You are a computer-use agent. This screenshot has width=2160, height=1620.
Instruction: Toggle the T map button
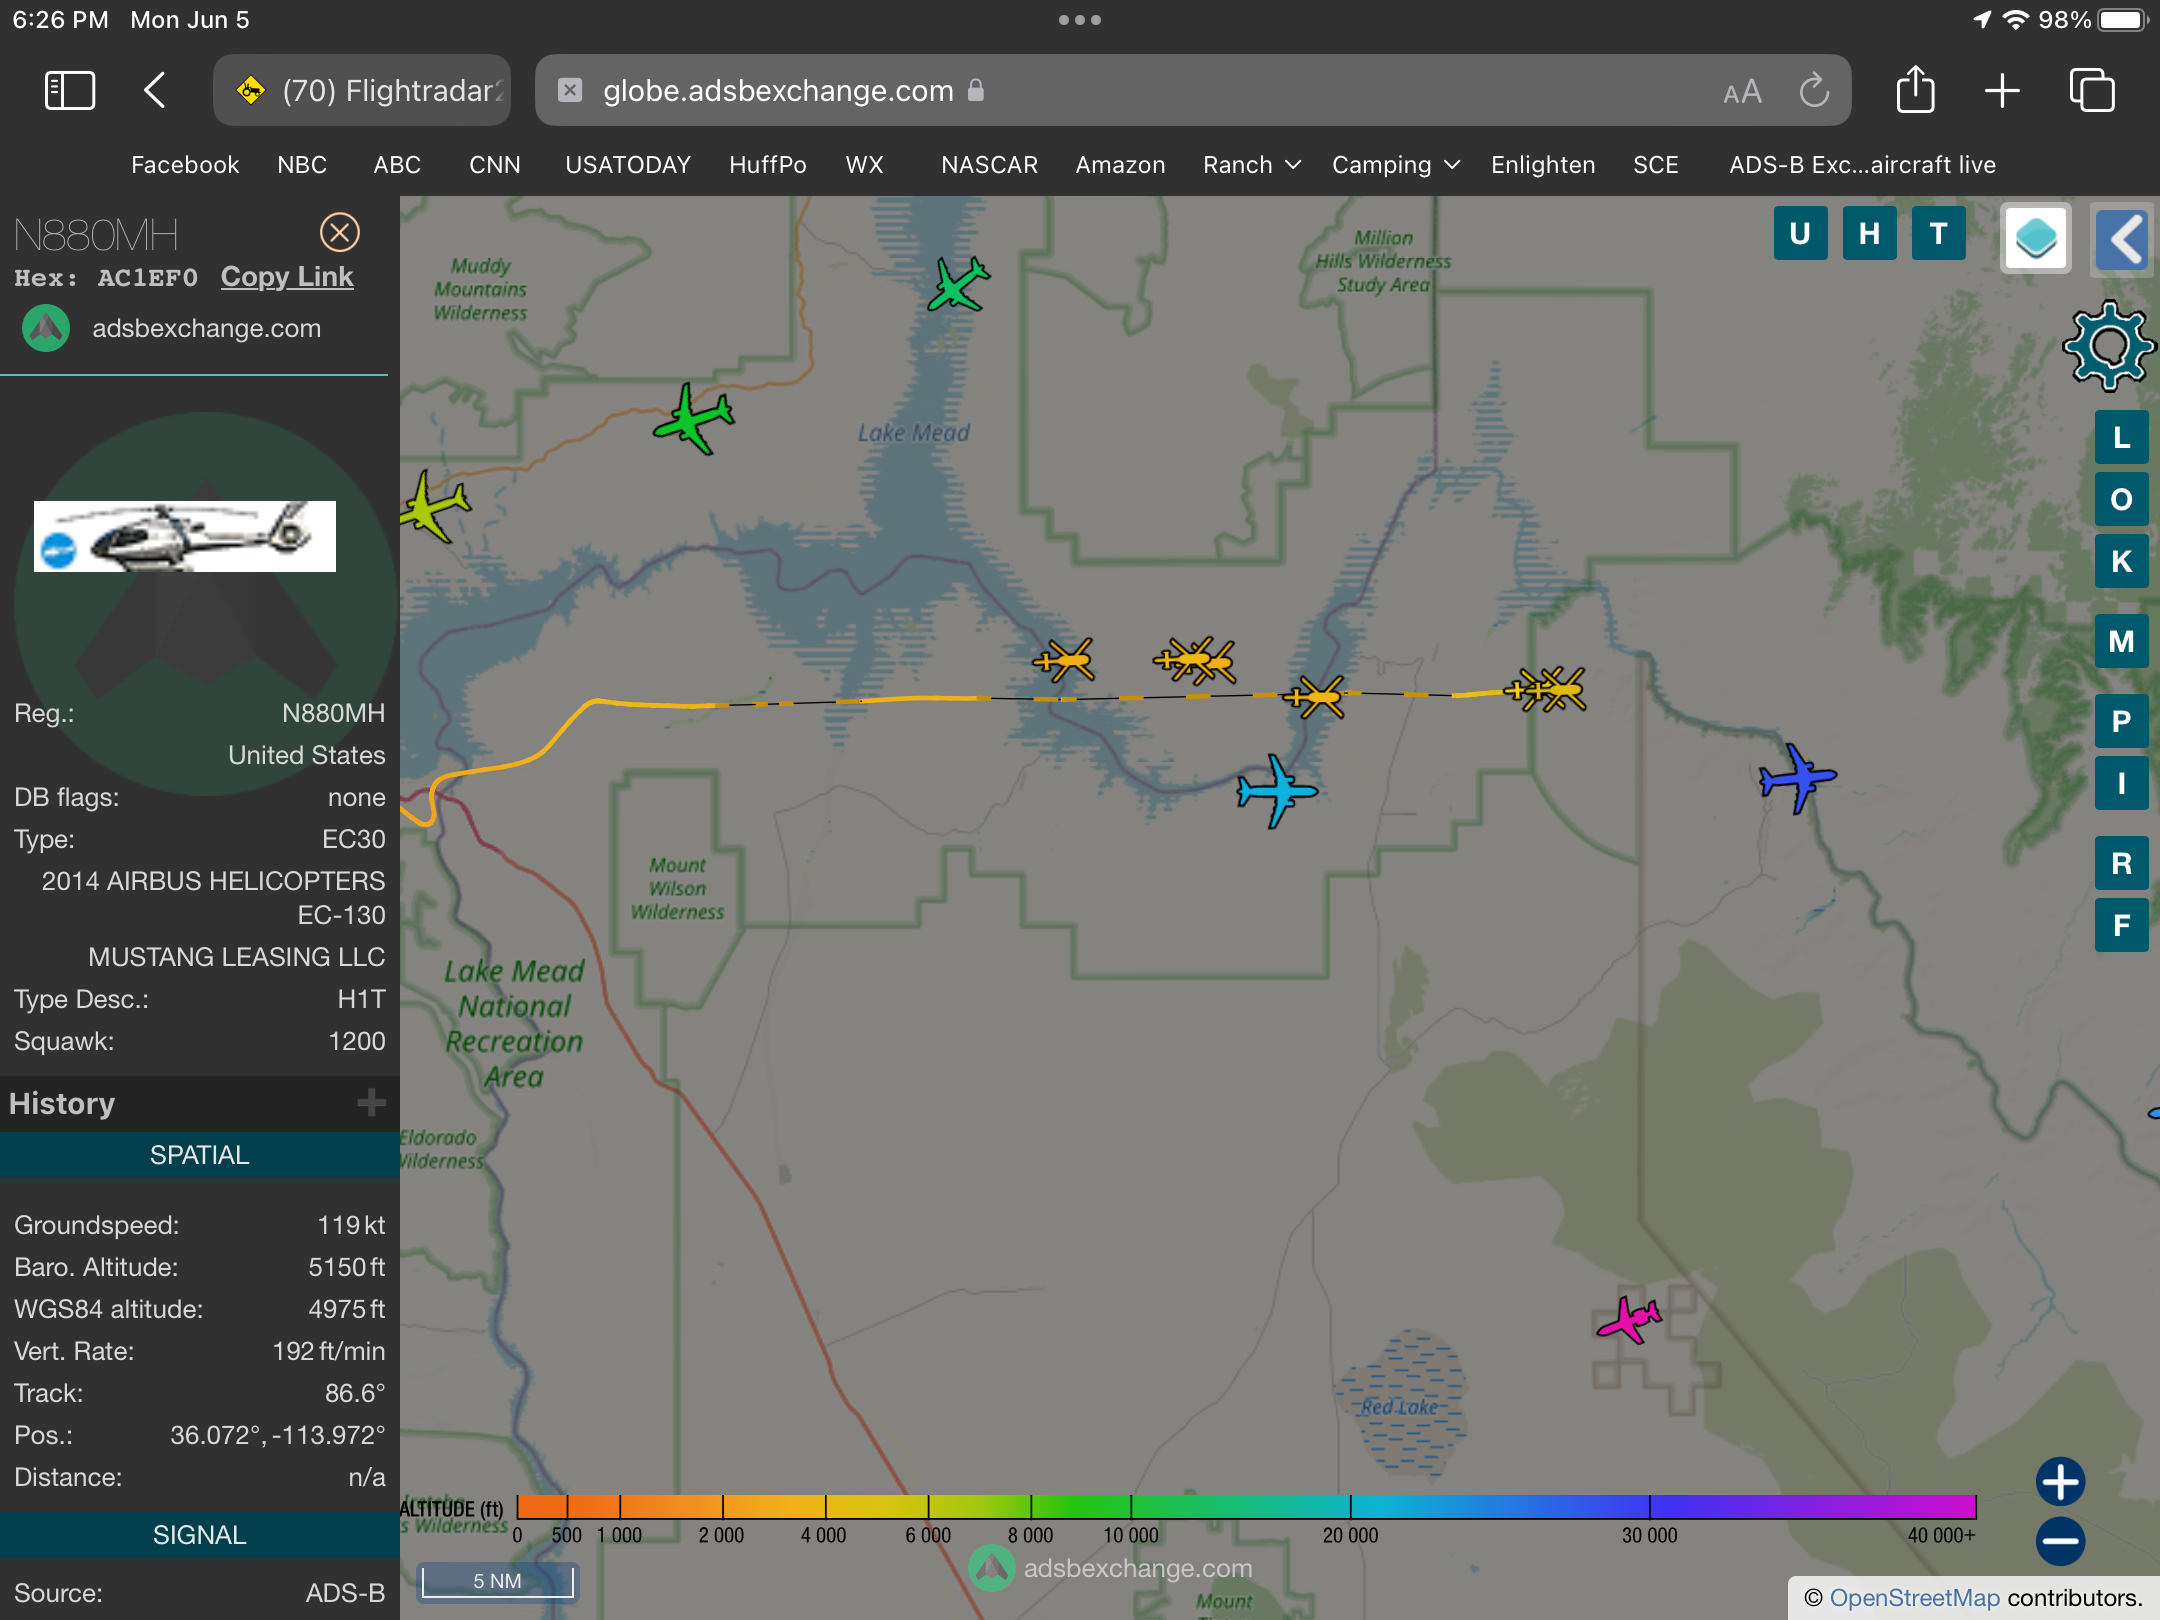[x=1938, y=234]
